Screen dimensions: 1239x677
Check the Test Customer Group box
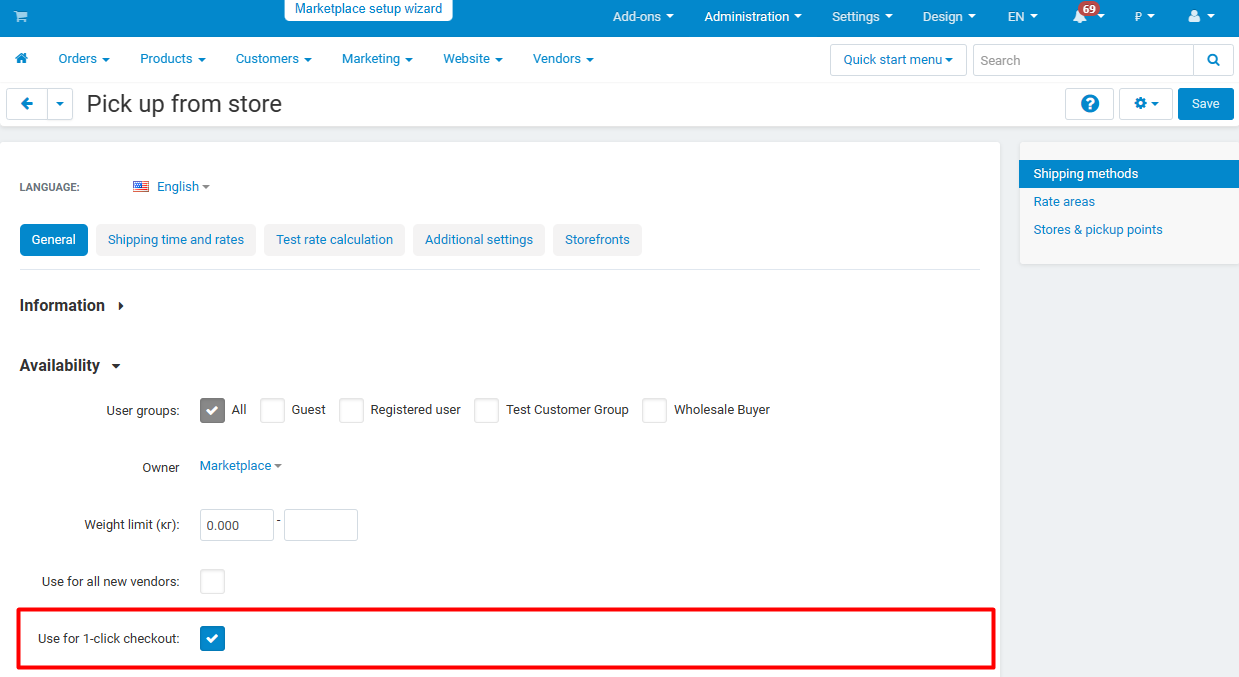pos(486,410)
